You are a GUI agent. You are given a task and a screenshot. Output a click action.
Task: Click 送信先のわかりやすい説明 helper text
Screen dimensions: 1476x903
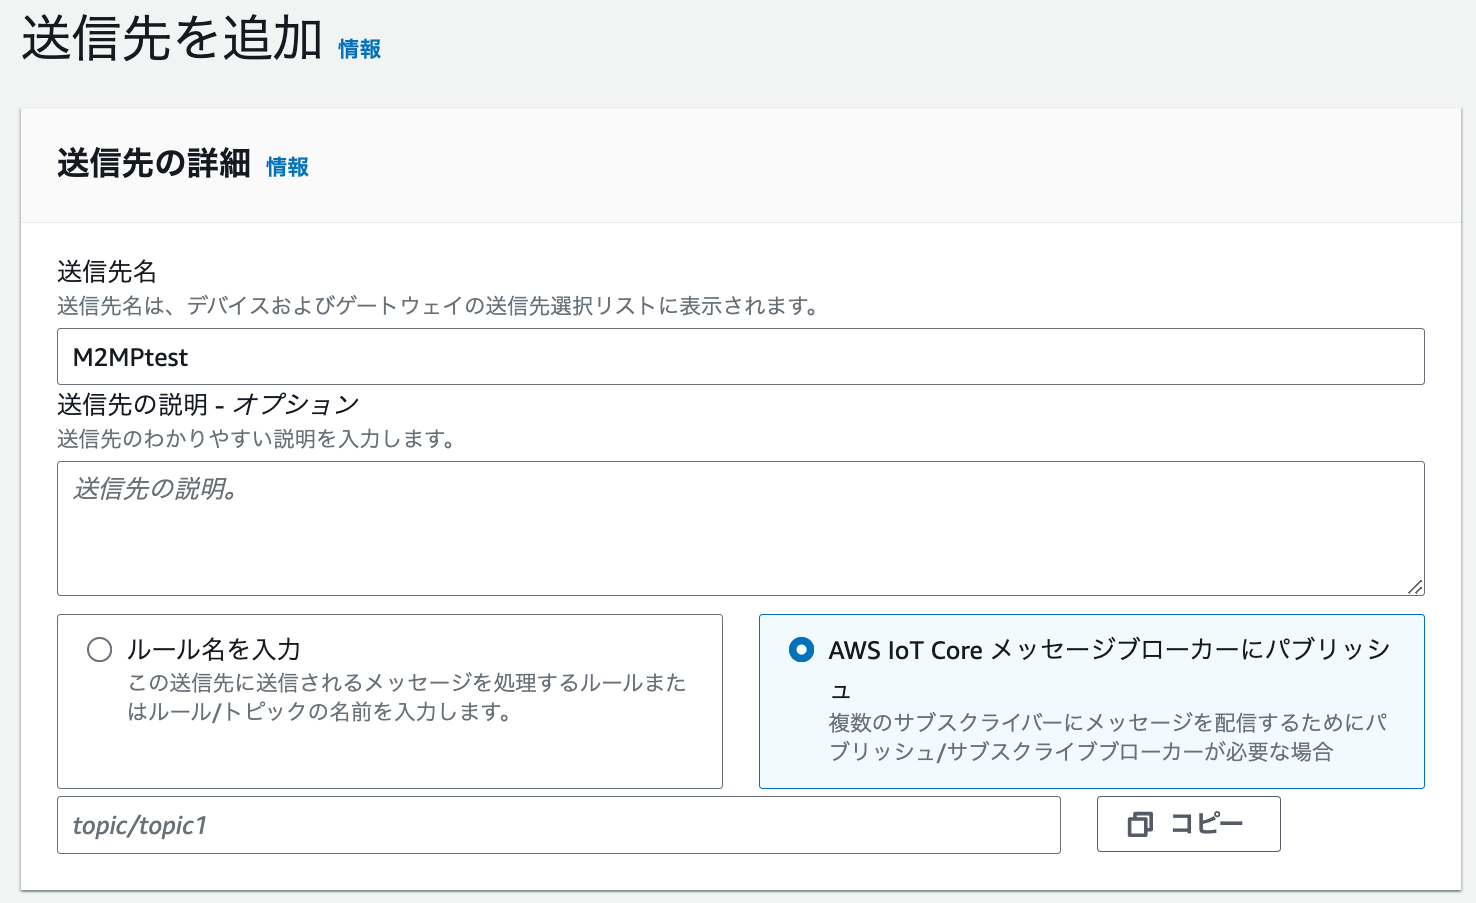[x=256, y=439]
